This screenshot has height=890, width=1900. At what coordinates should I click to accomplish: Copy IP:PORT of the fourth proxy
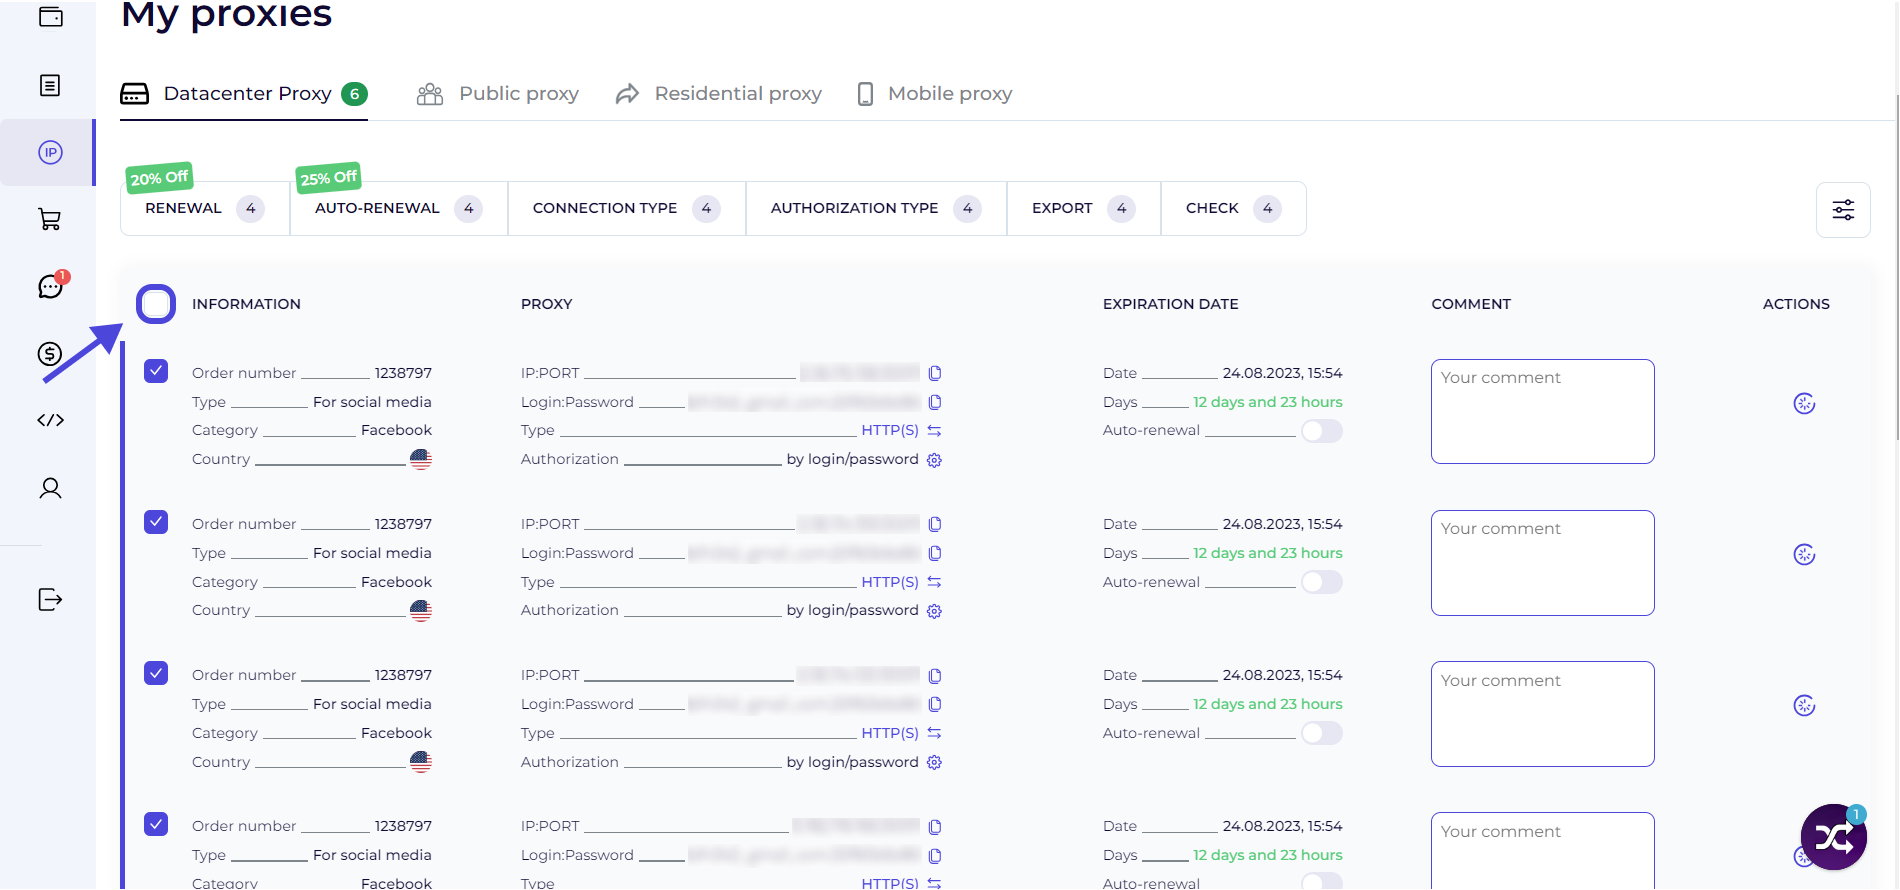[x=935, y=827]
